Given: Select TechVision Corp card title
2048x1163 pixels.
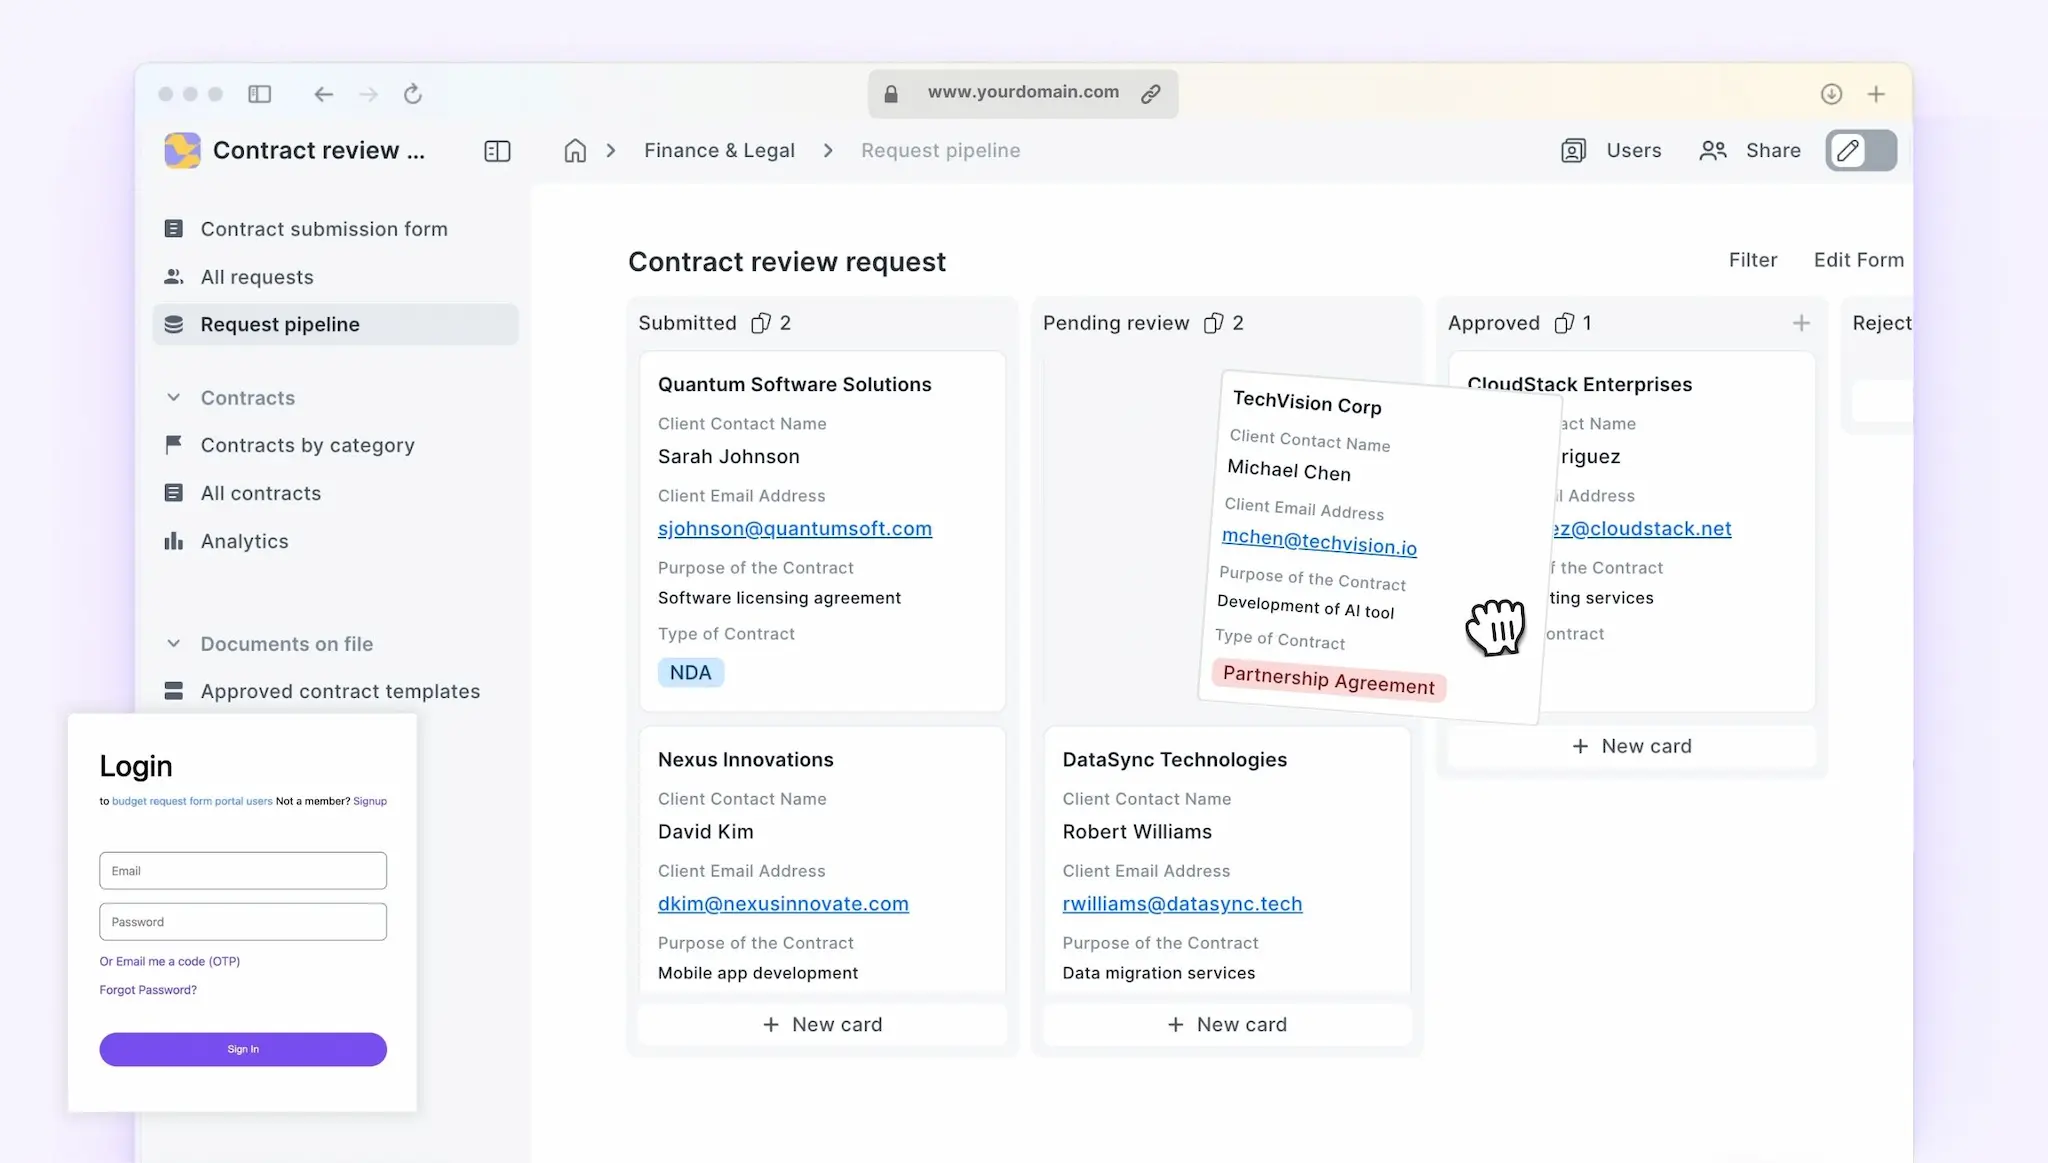Looking at the screenshot, I should click(1307, 403).
